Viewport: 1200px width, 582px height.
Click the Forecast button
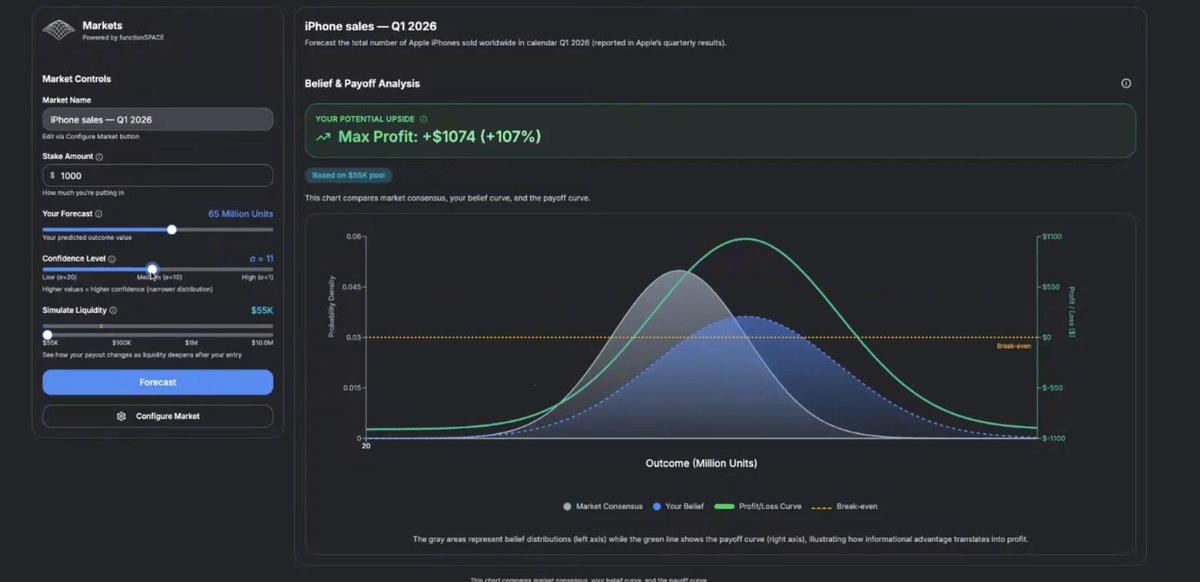coord(157,382)
